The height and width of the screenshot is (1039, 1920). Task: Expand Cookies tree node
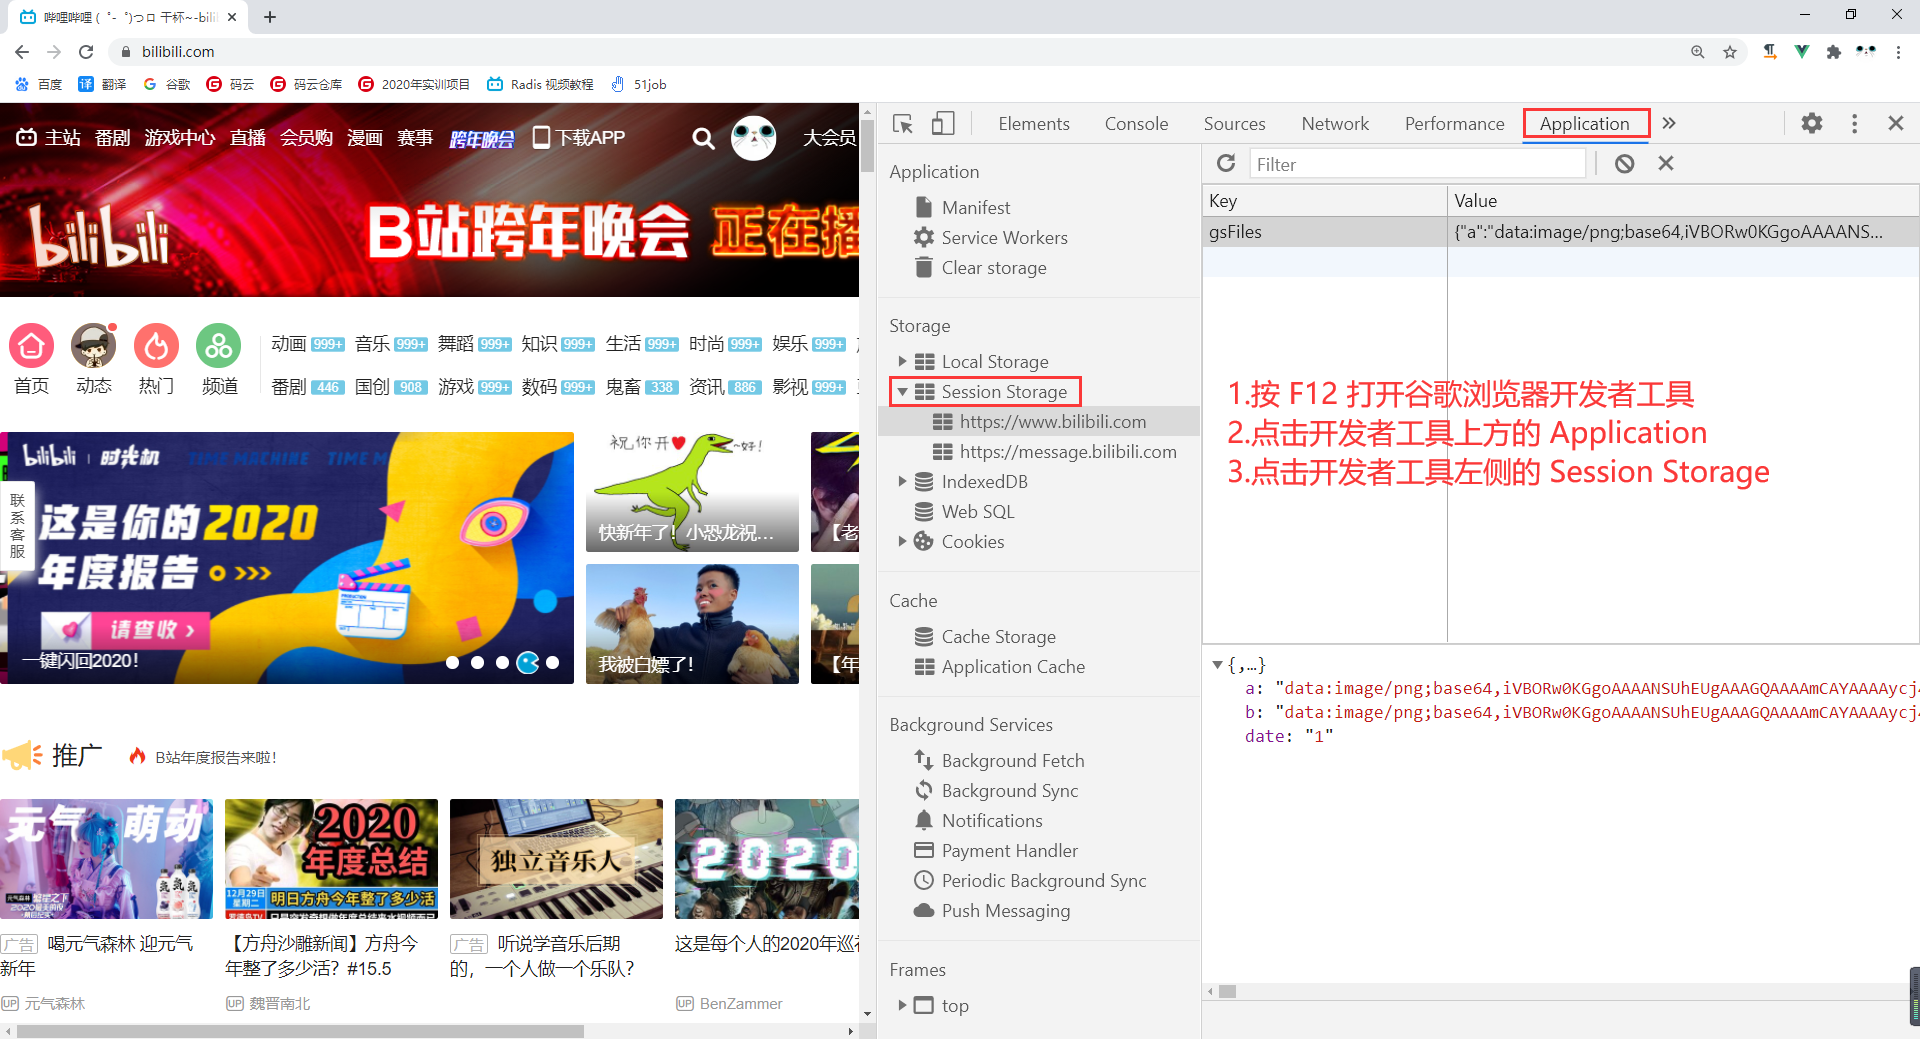pyautogui.click(x=902, y=541)
